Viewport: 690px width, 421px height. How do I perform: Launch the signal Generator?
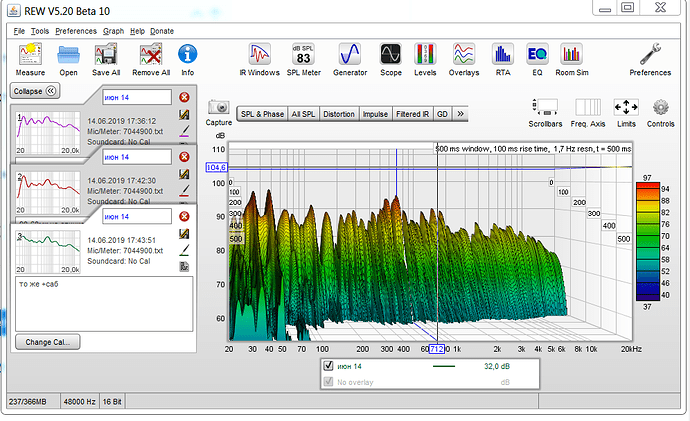350,55
